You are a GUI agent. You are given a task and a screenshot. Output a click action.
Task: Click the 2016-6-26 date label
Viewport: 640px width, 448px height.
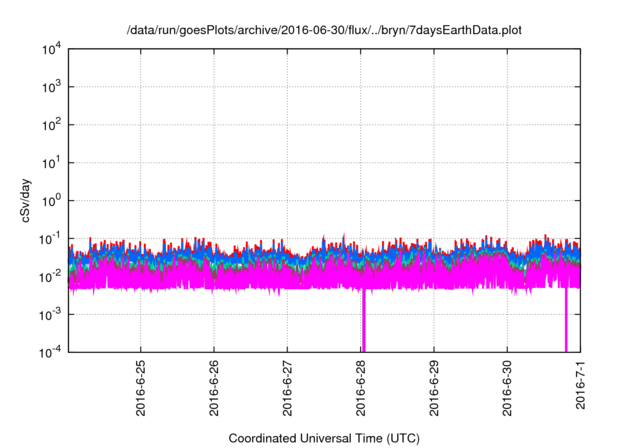click(x=214, y=388)
